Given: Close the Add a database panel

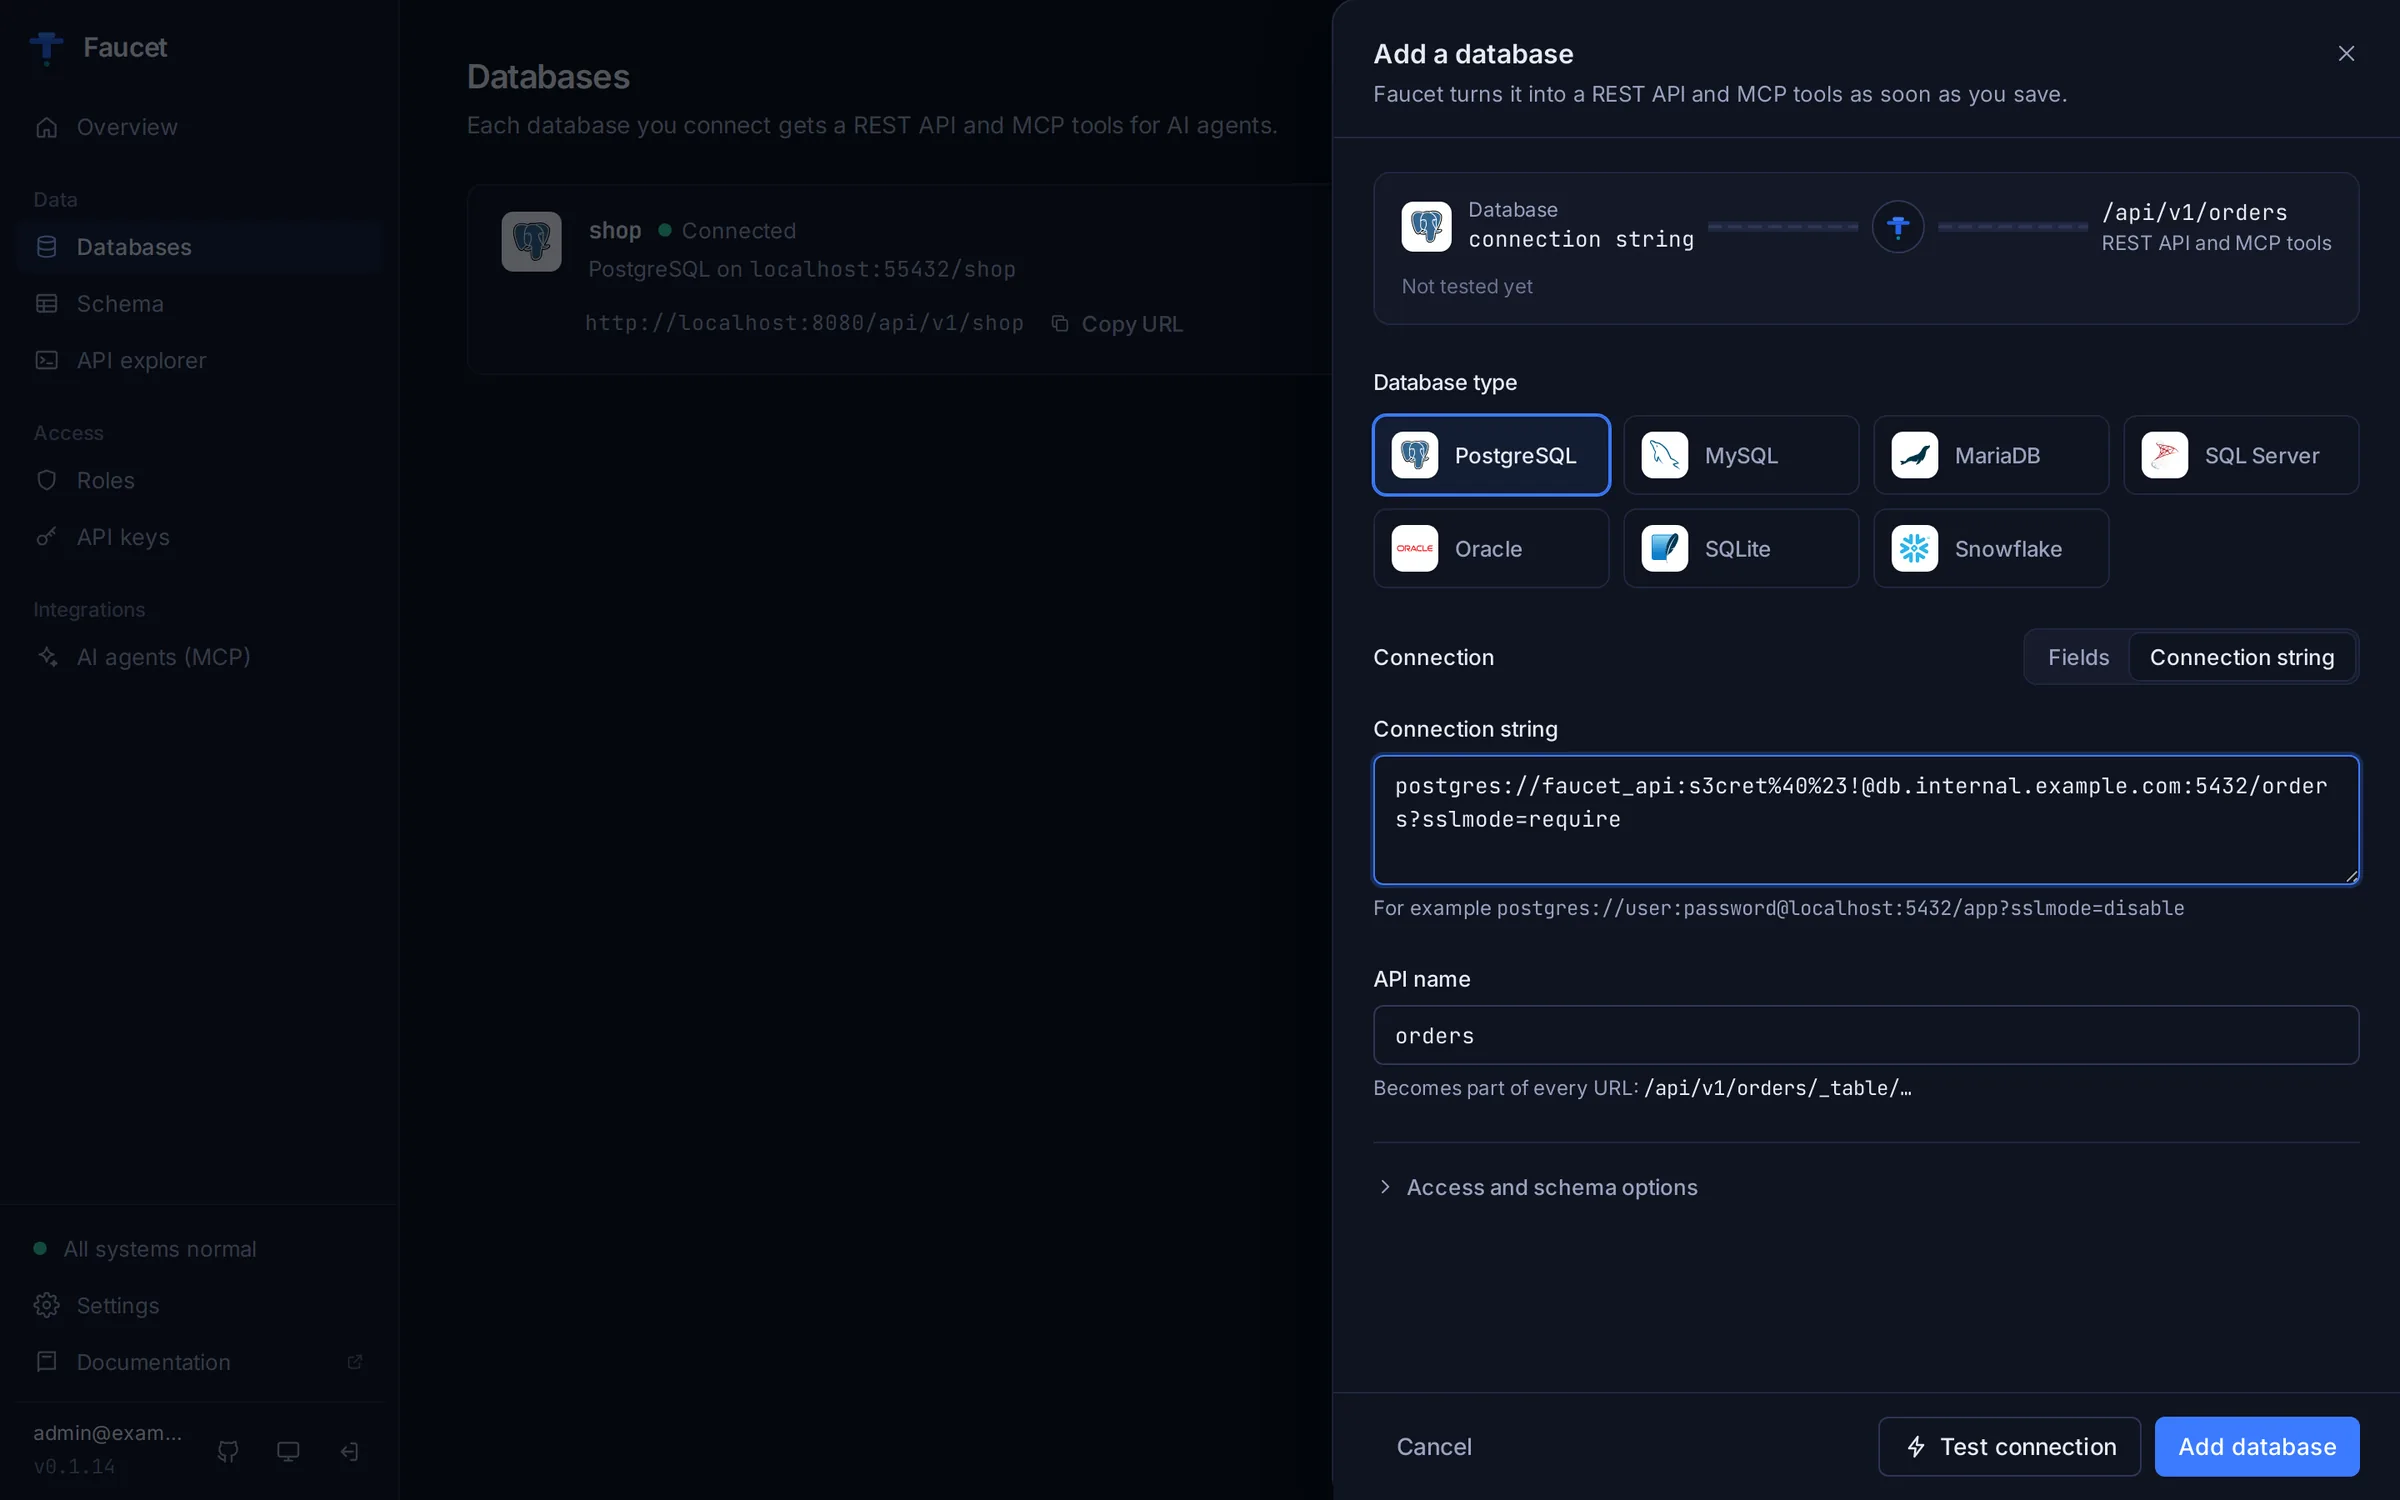Looking at the screenshot, I should (2346, 54).
